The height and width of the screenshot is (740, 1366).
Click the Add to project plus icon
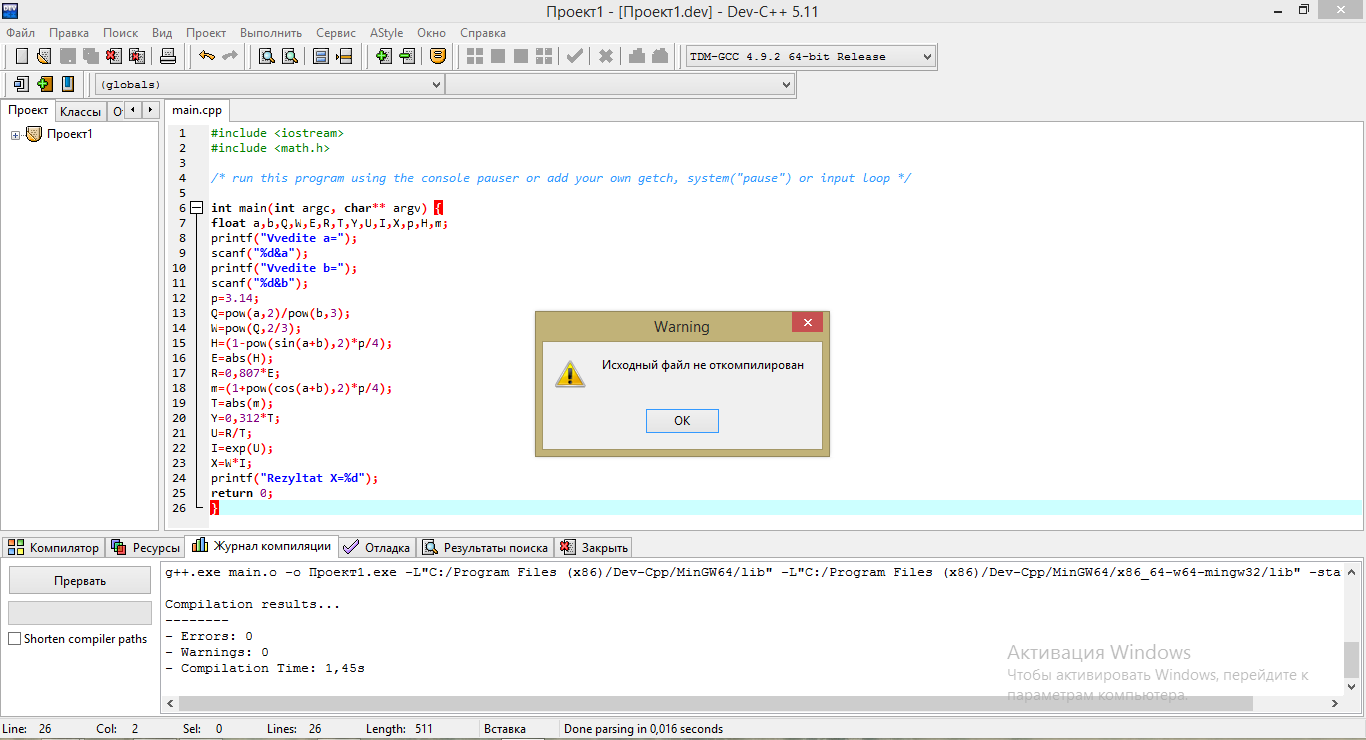pyautogui.click(x=383, y=56)
